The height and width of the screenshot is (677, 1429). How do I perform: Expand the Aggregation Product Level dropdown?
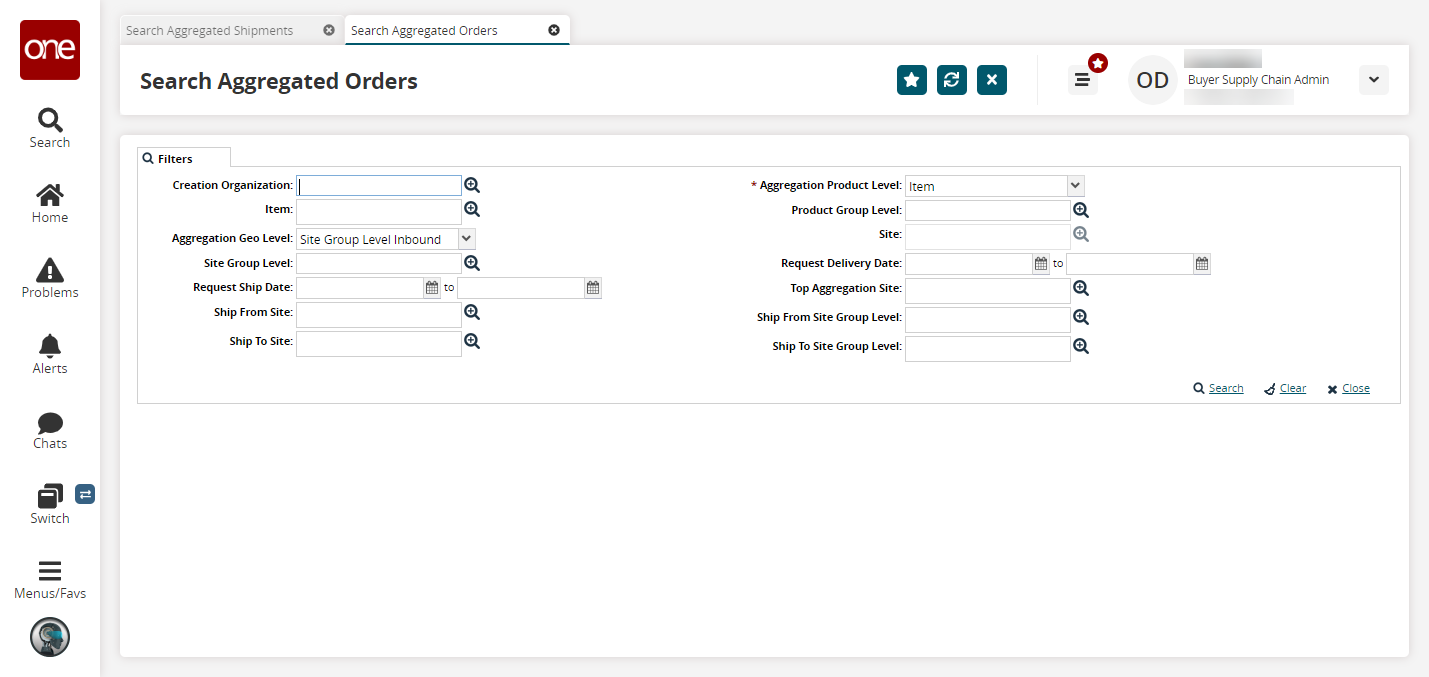point(1075,186)
